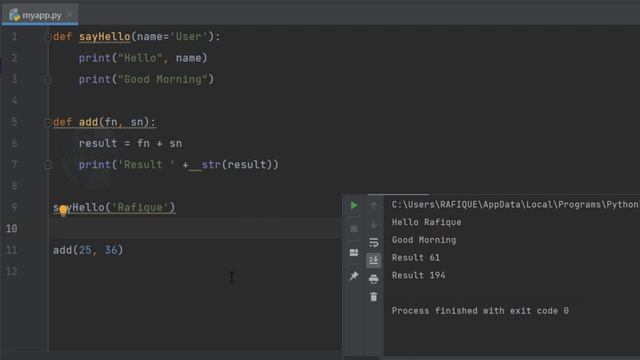Place cursor on empty line 10

tap(196, 229)
